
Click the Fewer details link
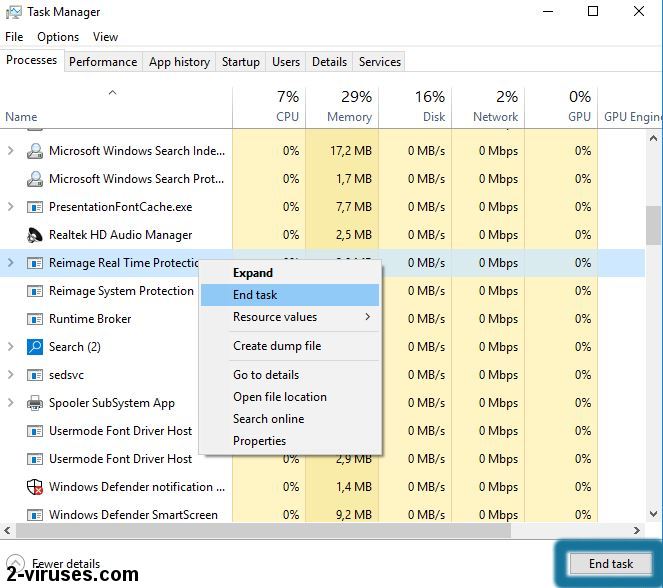pos(66,564)
